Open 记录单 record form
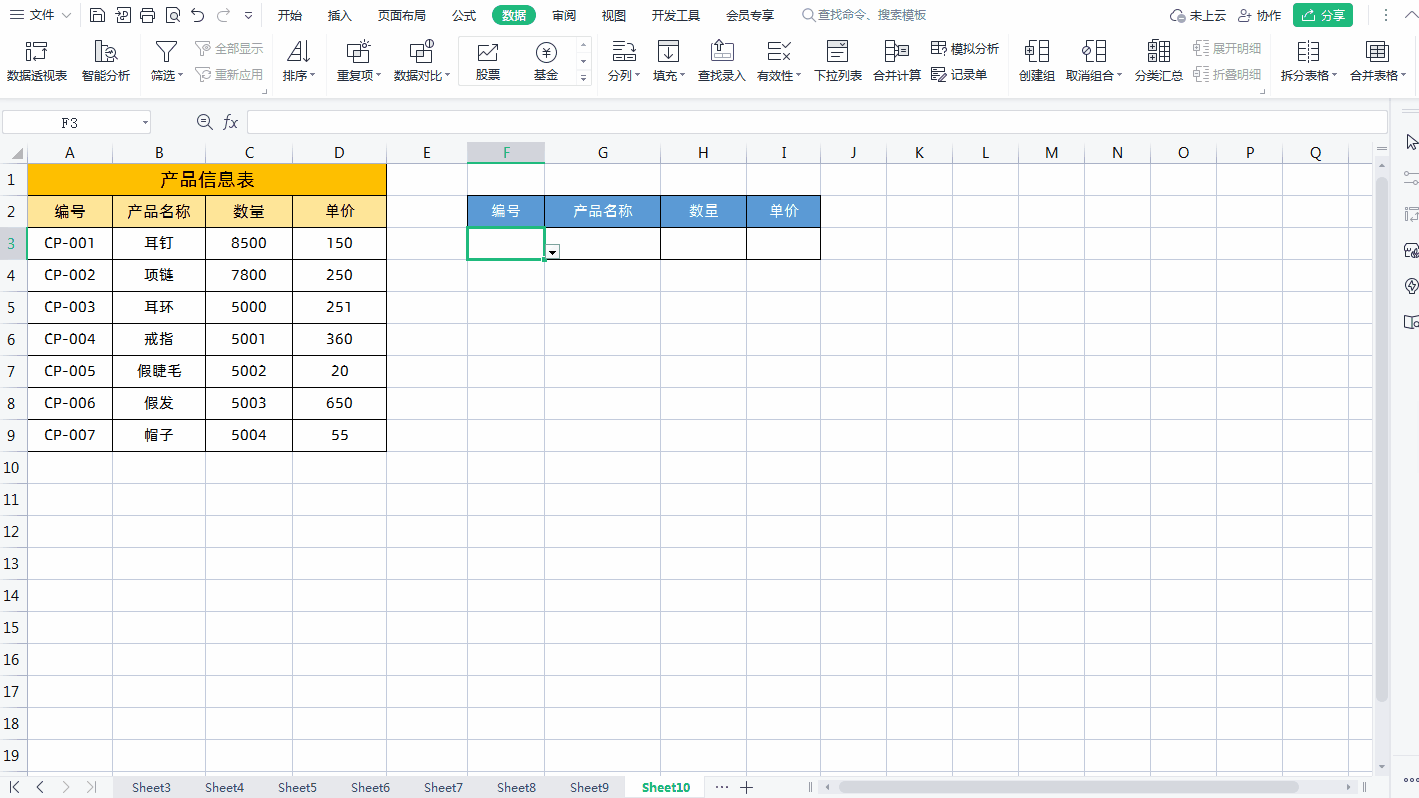The height and width of the screenshot is (798, 1419). coord(959,74)
